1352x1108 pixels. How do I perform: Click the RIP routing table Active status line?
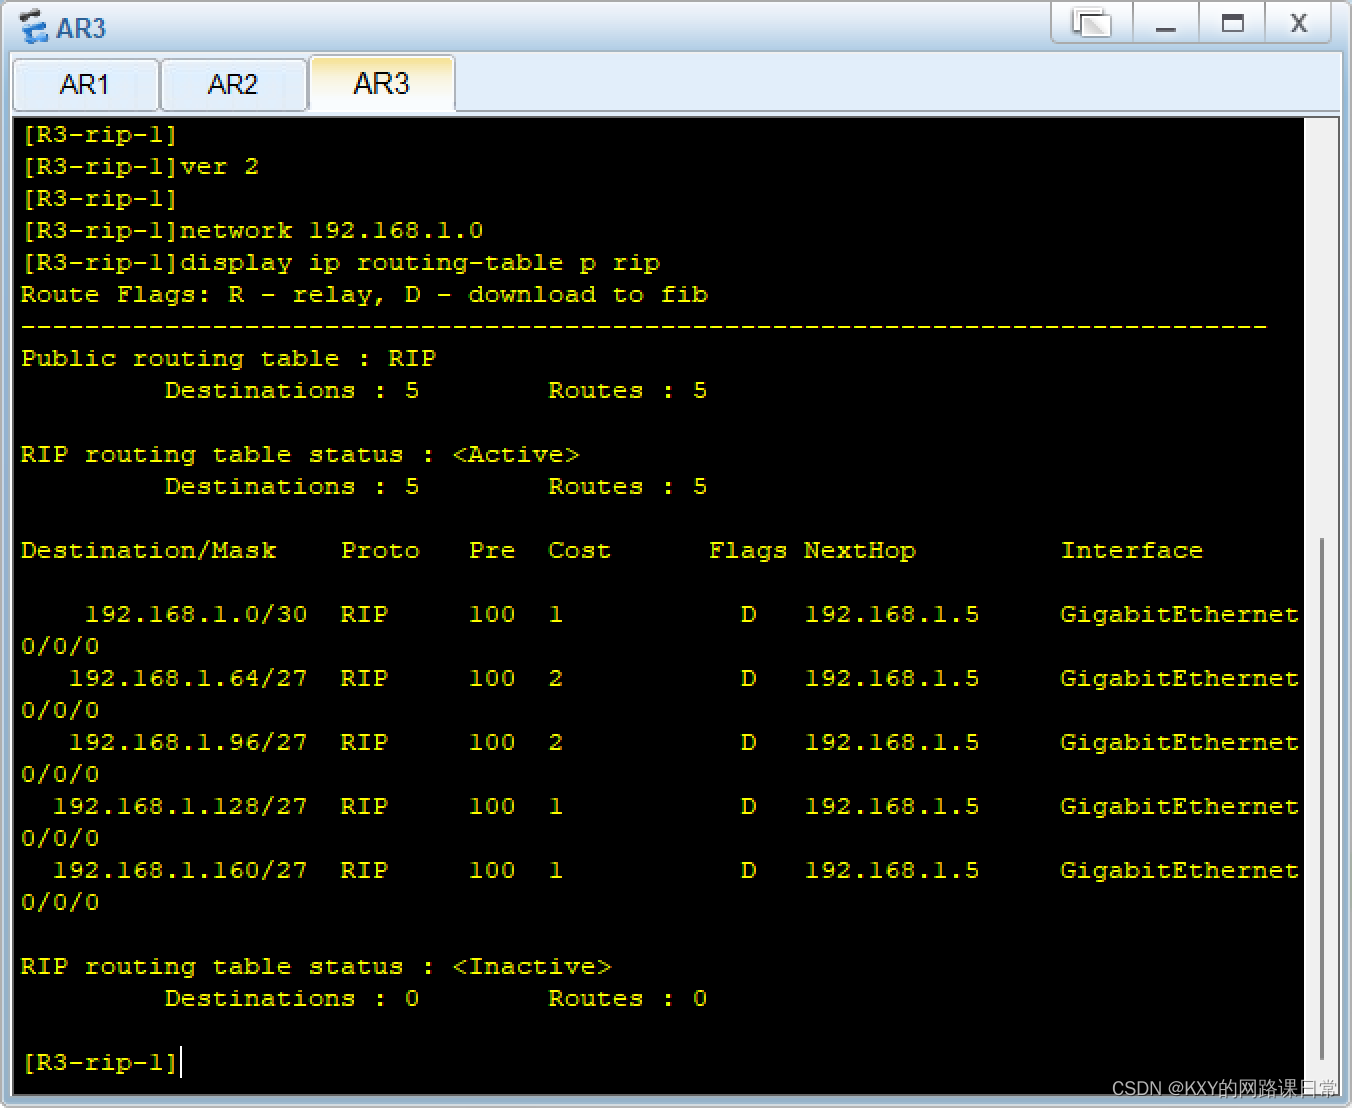pyautogui.click(x=300, y=454)
